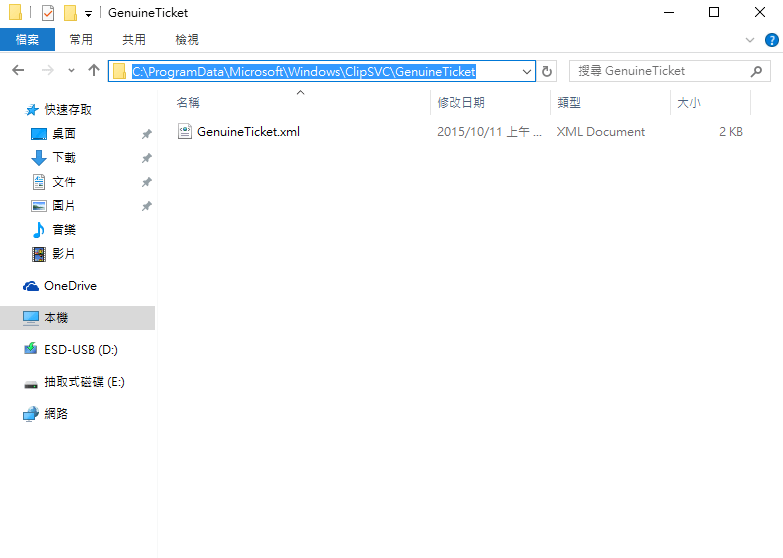
Task: Open 抽取式磁碟 (E:) removable drive
Action: coord(84,382)
